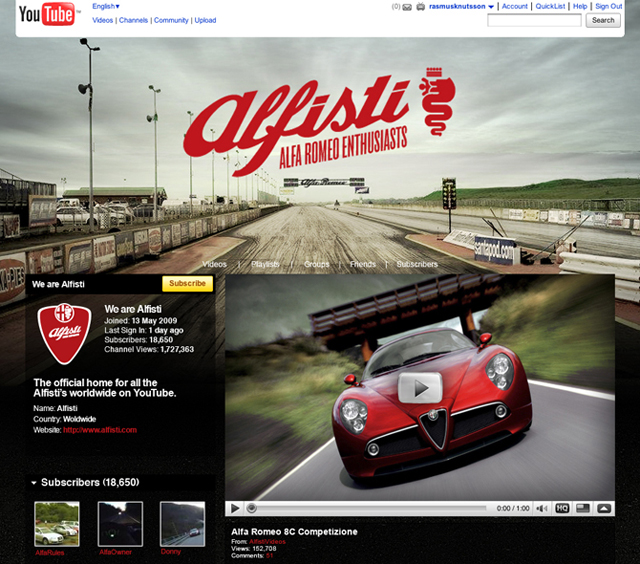The width and height of the screenshot is (640, 564).
Task: Open the Help link
Action: (x=580, y=6)
